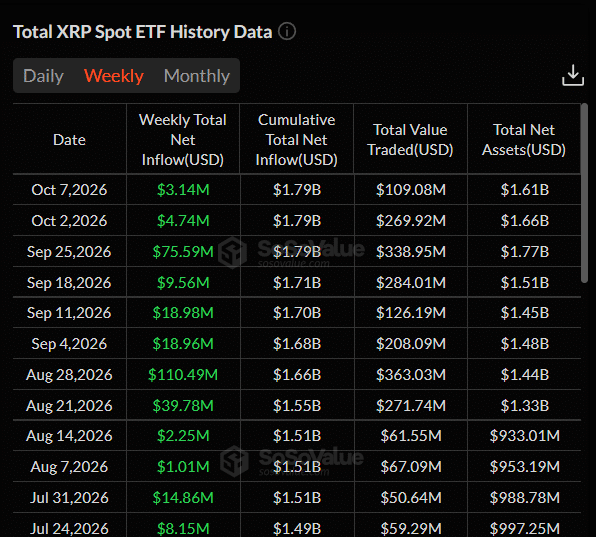The image size is (596, 537).
Task: Download the history data via the download icon
Action: click(x=573, y=75)
